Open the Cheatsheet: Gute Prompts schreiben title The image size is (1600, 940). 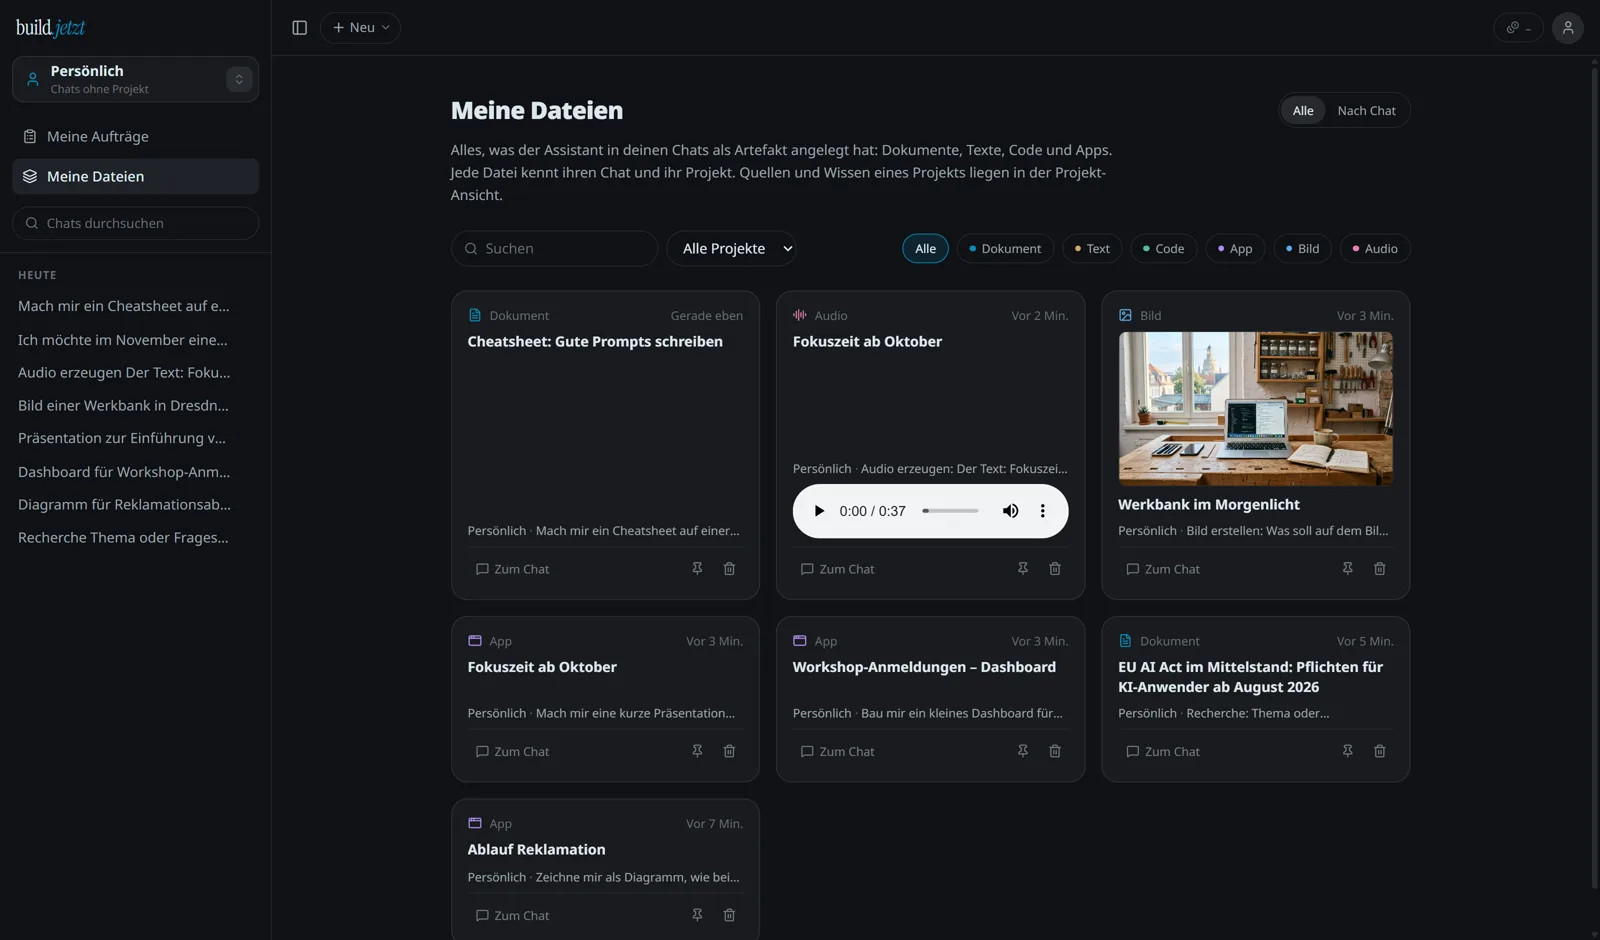point(595,342)
